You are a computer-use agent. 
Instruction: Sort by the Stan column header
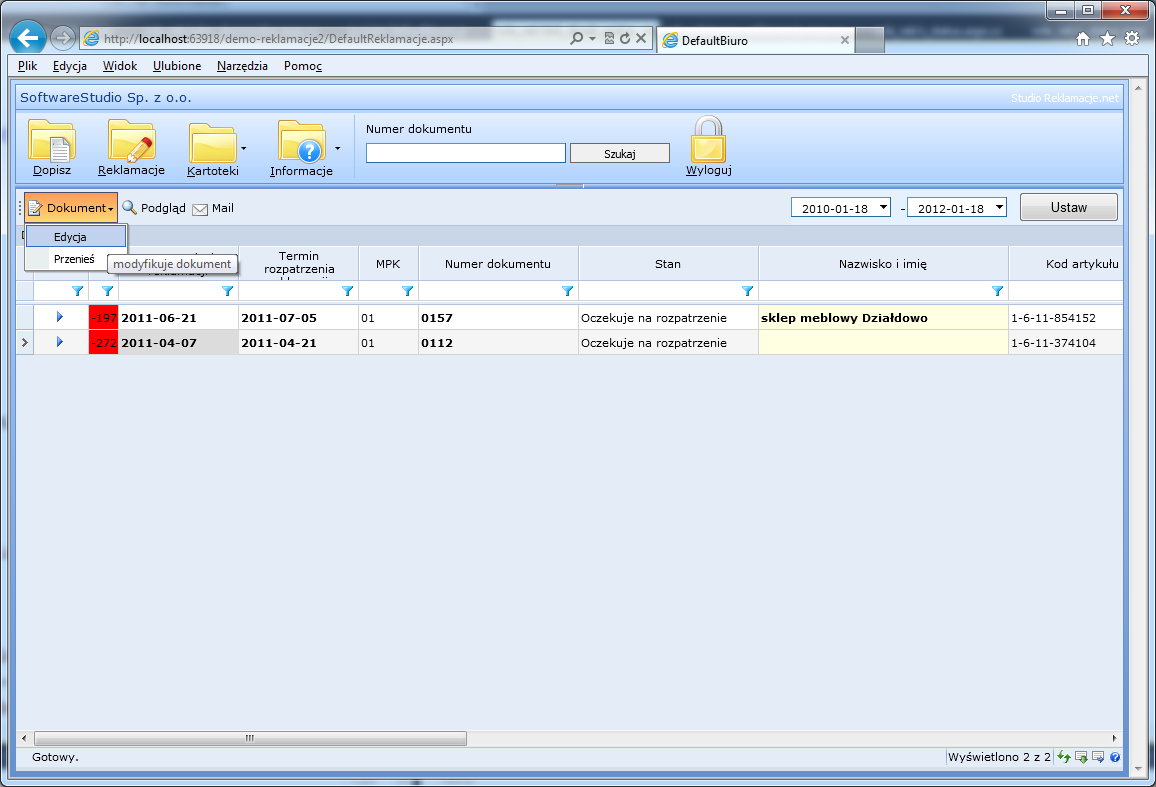point(668,263)
